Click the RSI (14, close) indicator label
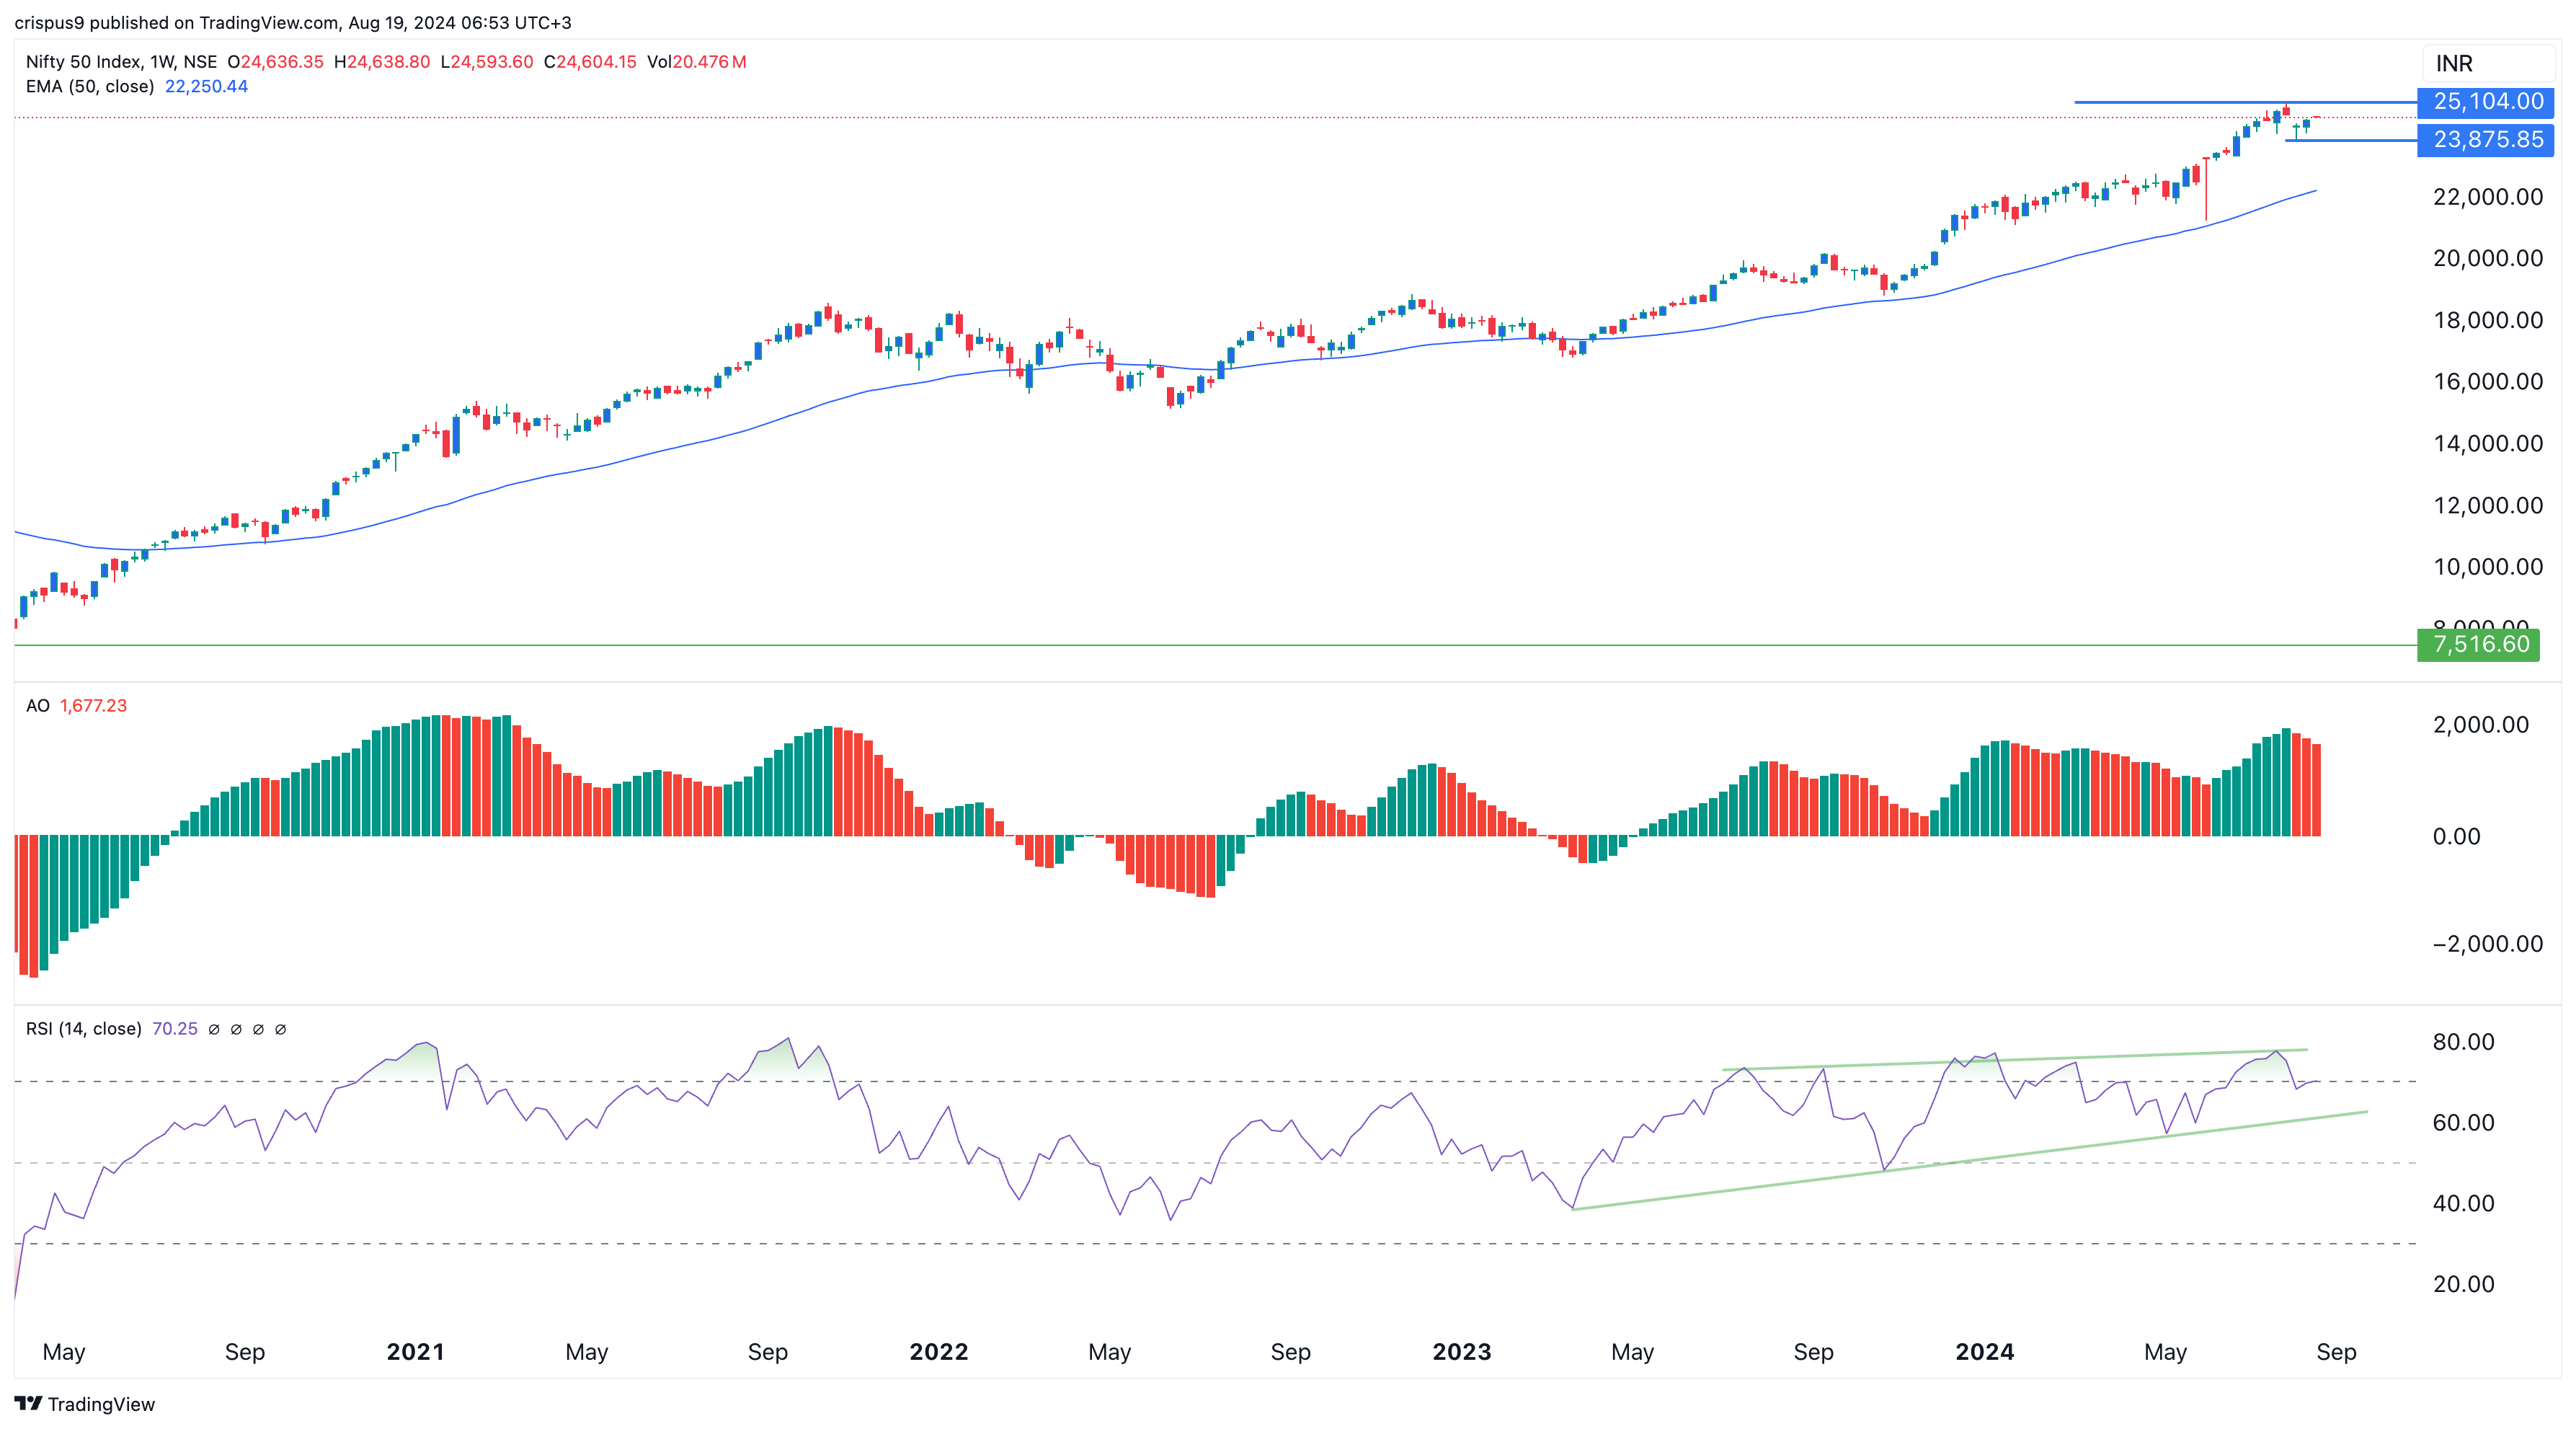Screen dimensions: 2576x1429 tap(84, 1029)
